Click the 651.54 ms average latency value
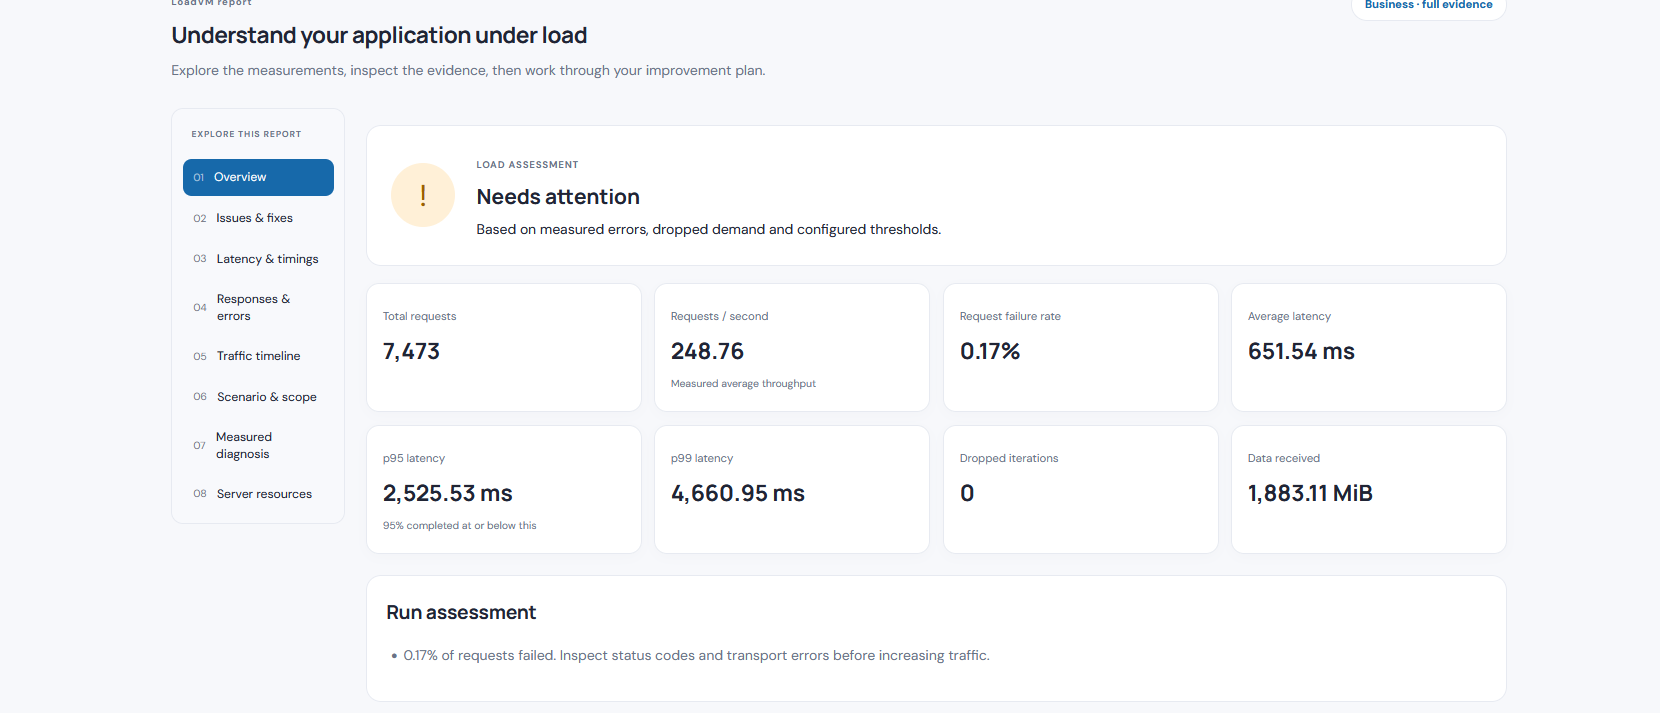This screenshot has height=713, width=1660. click(x=1301, y=351)
